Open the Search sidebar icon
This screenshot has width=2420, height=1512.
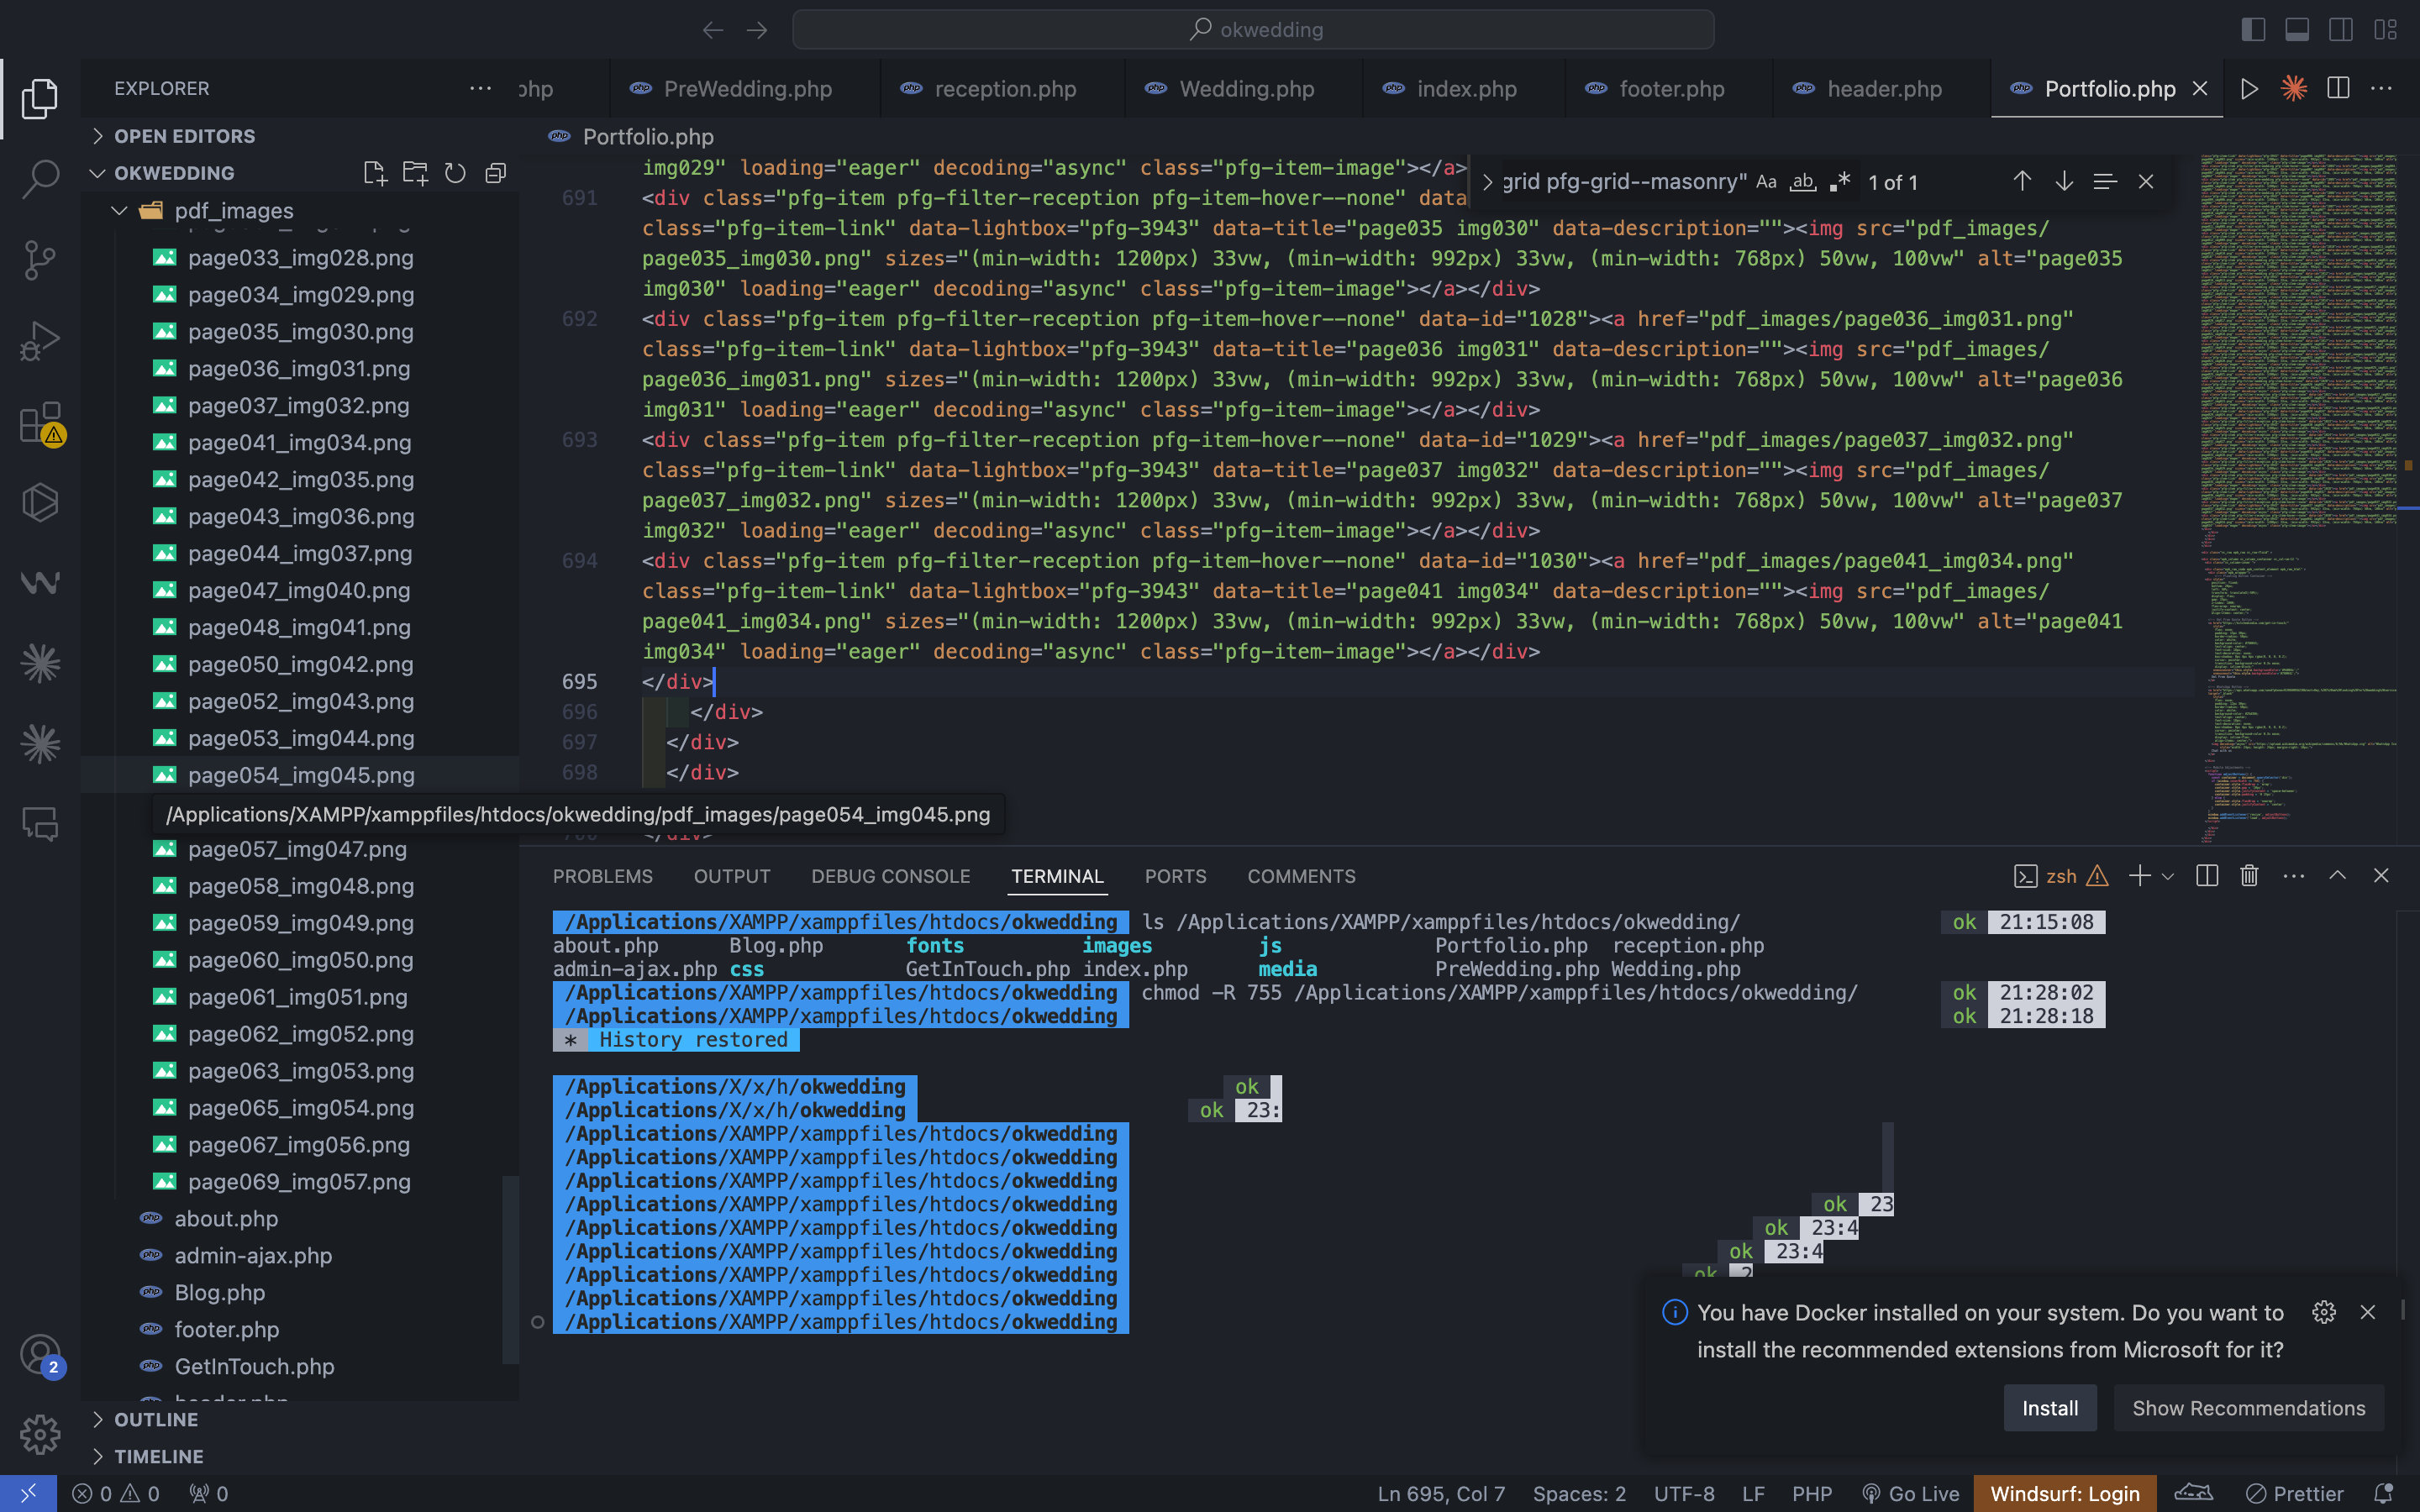pyautogui.click(x=40, y=179)
